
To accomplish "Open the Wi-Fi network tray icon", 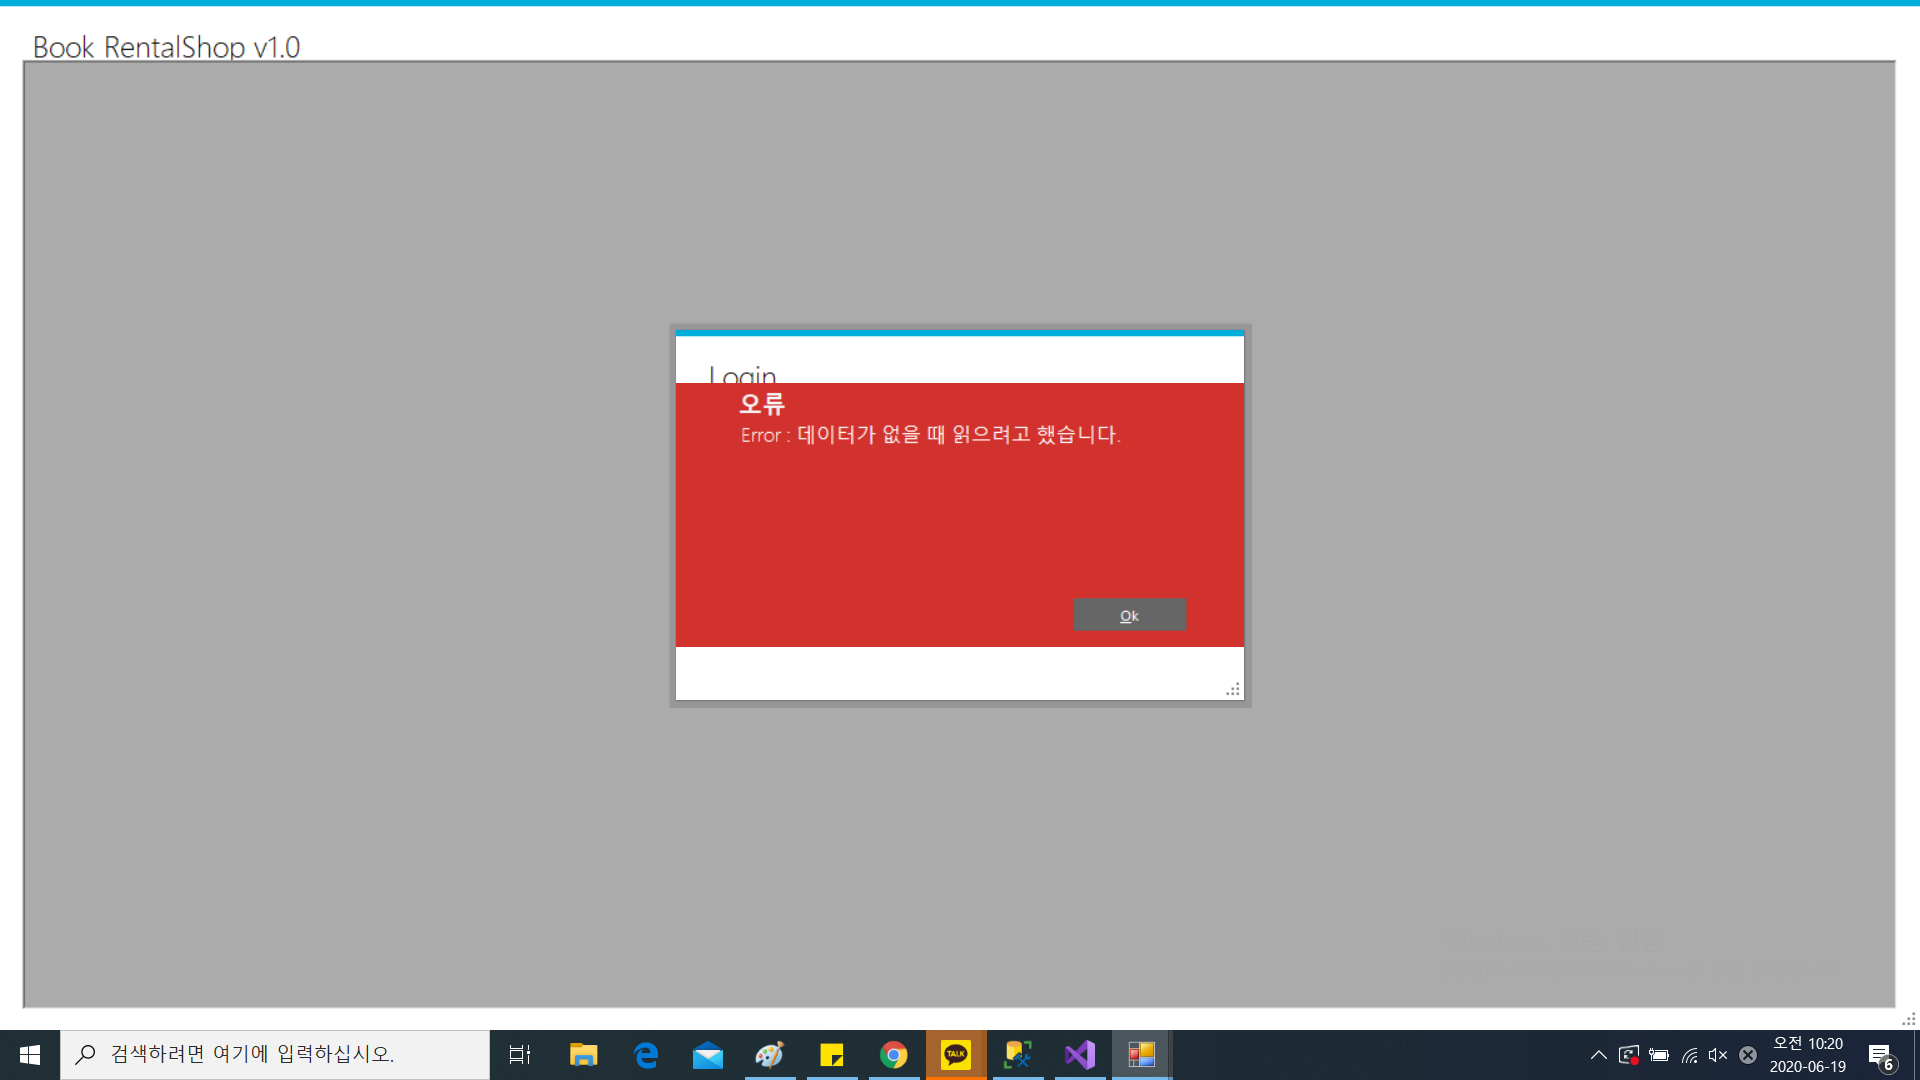I will click(1689, 1055).
